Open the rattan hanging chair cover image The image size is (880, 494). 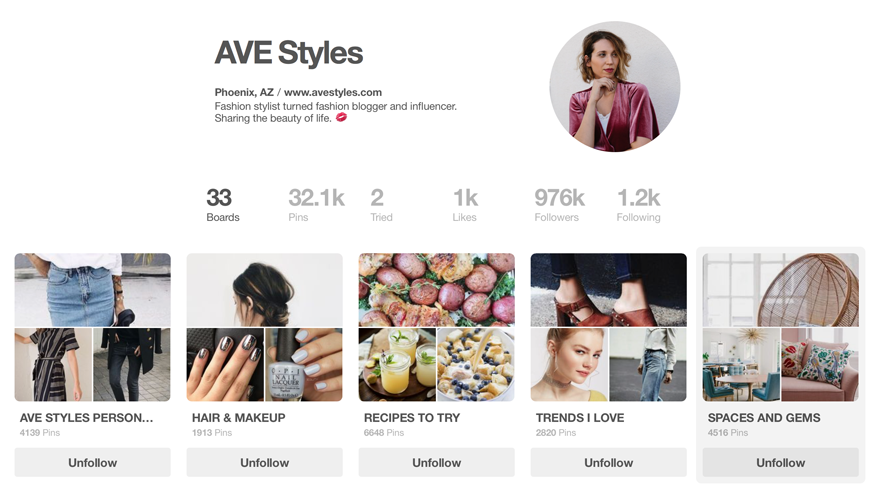(781, 290)
